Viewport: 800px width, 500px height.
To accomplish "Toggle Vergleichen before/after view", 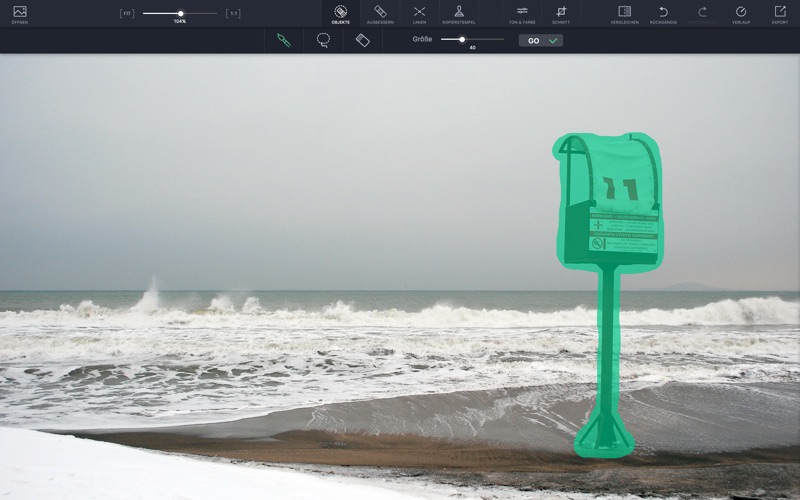I will [624, 14].
